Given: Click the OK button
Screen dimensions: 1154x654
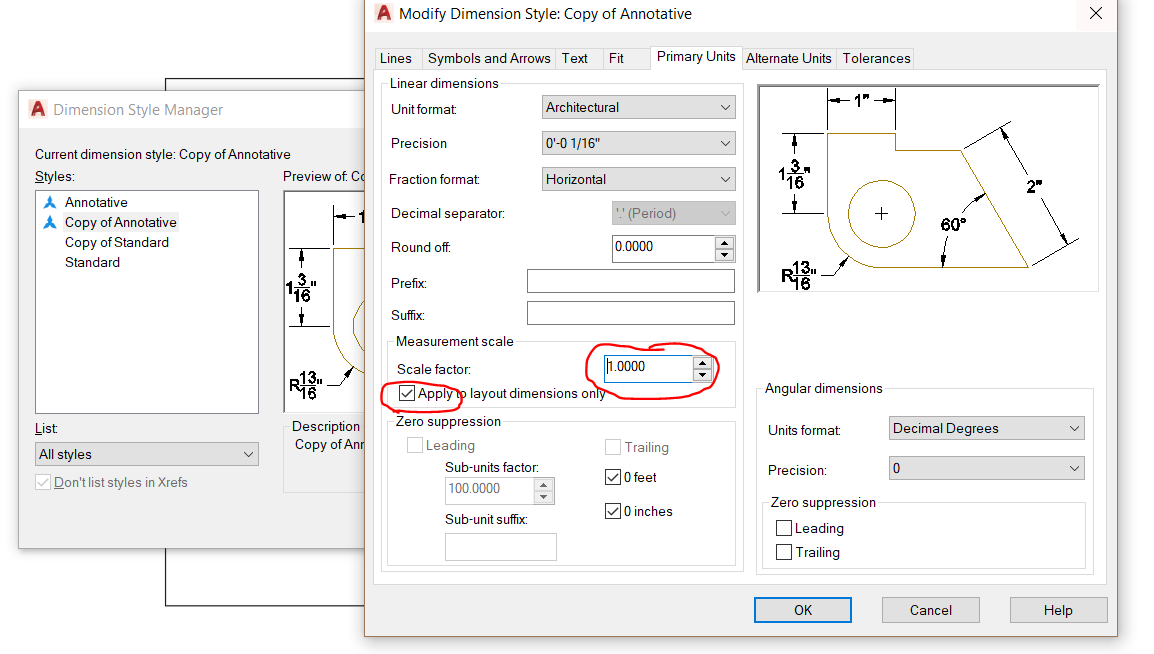Looking at the screenshot, I should (x=802, y=609).
